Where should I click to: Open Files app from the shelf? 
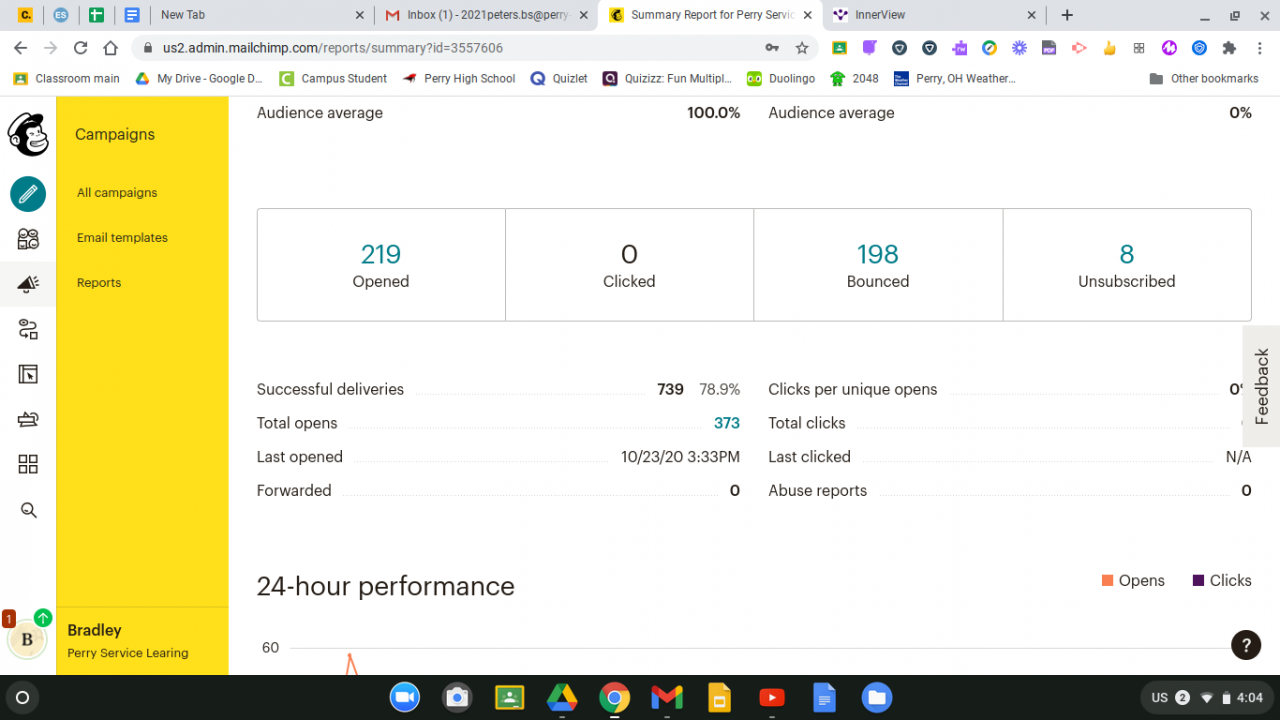coord(876,697)
